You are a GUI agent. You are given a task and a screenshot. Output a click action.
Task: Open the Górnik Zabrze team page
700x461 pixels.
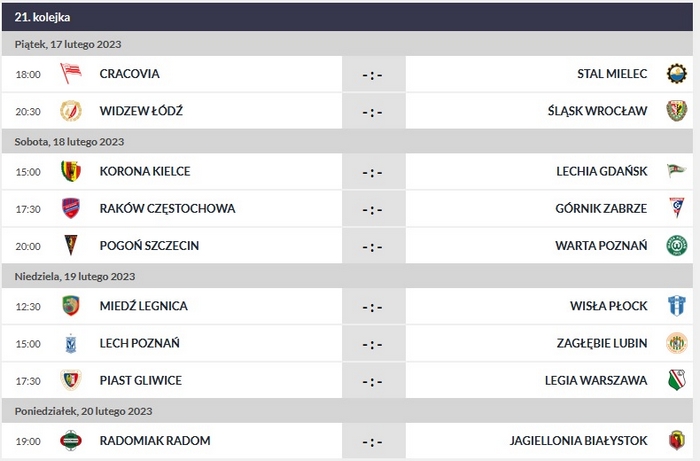[602, 209]
